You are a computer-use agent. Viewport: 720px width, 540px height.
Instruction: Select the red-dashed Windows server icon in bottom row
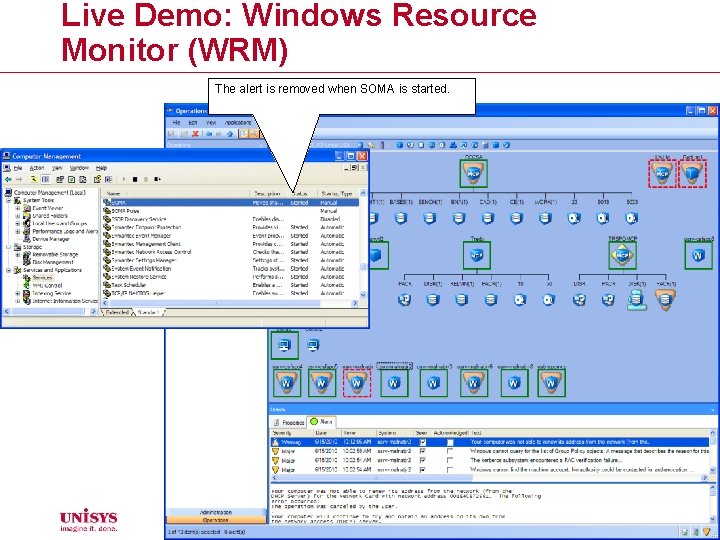pos(357,383)
